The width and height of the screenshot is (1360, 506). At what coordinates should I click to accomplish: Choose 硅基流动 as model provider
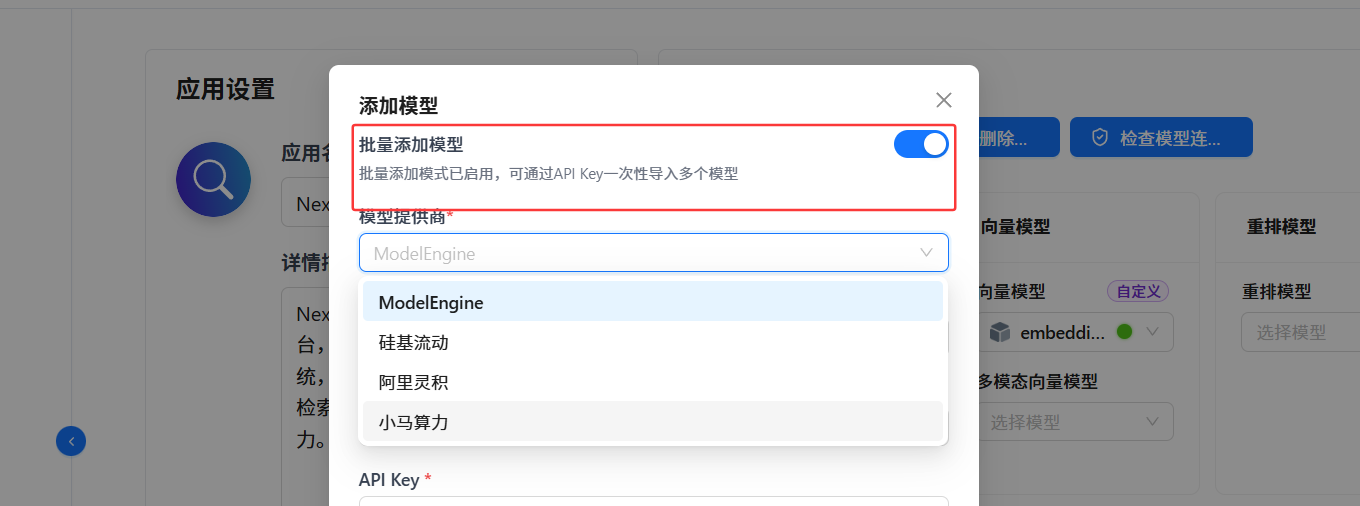click(653, 342)
